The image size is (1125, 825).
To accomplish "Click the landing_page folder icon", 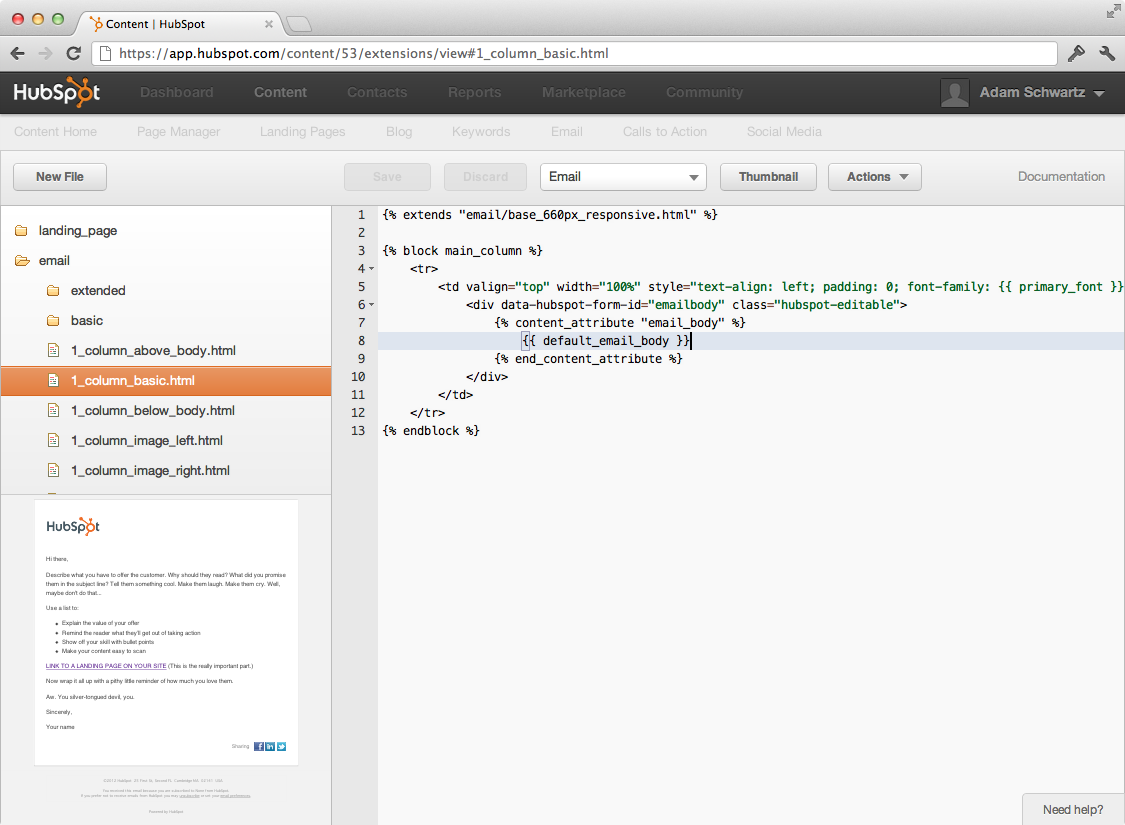I will pyautogui.click(x=22, y=230).
